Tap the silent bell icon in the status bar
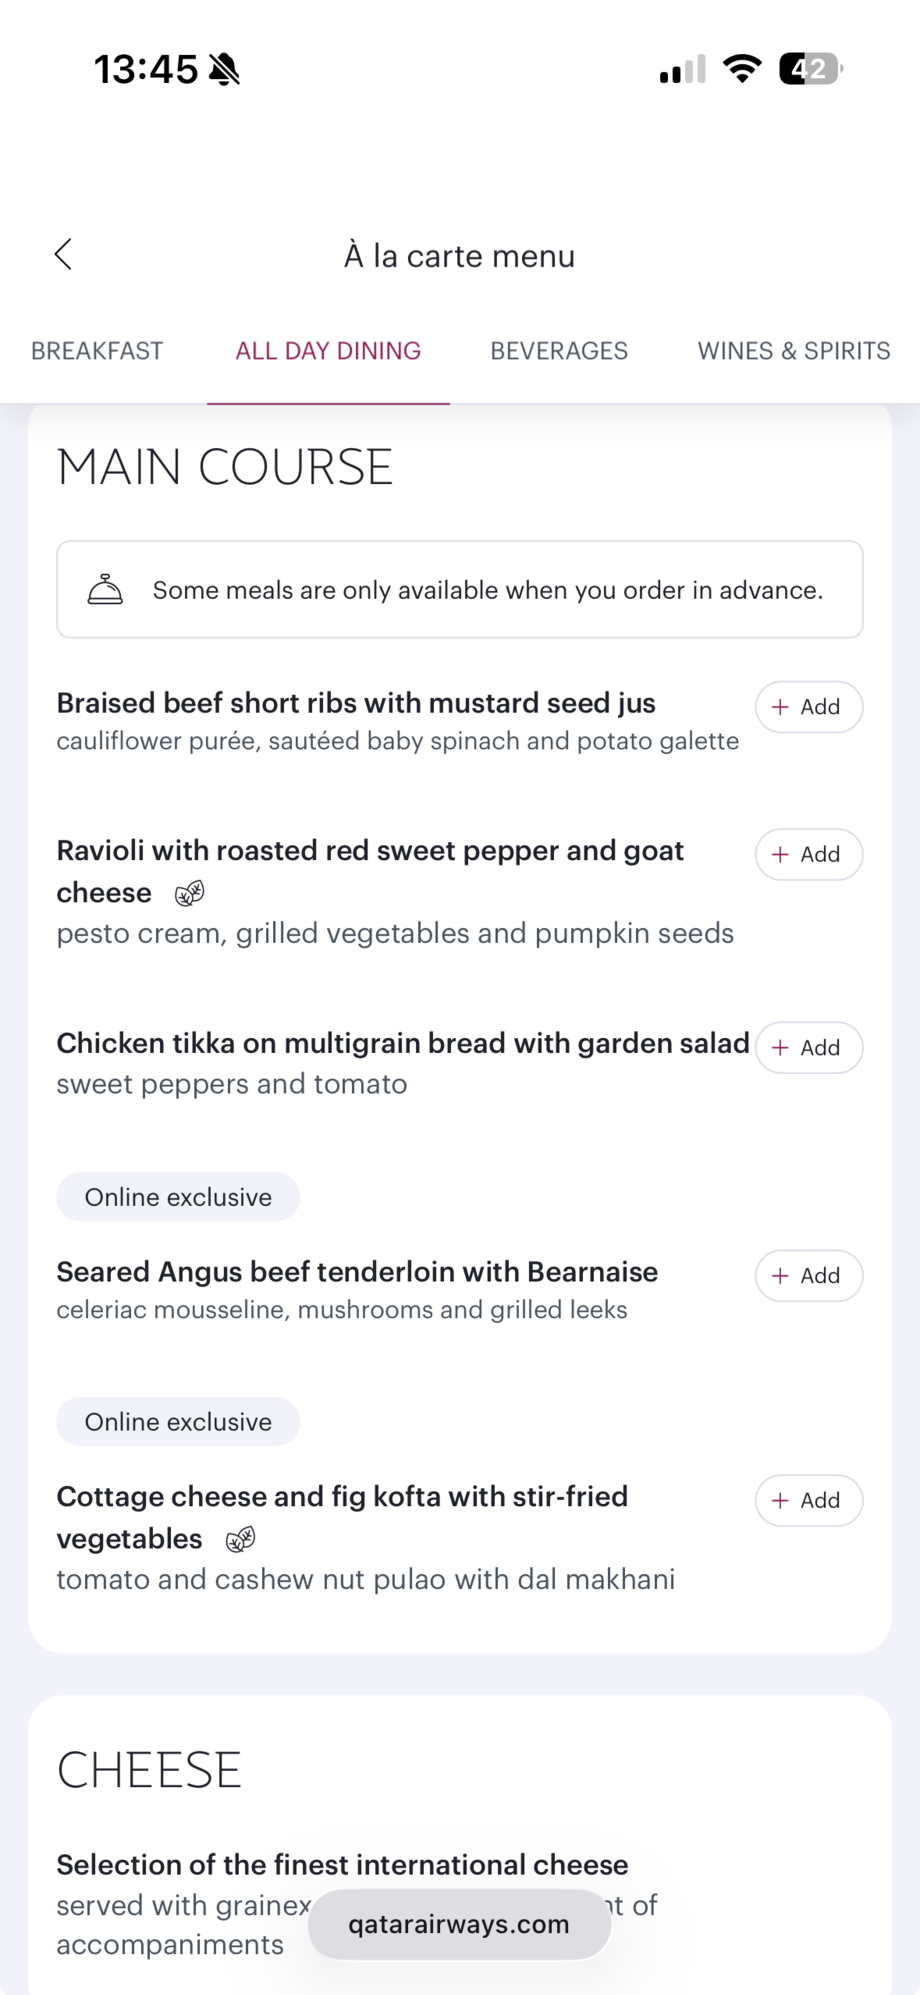Viewport: 920px width, 1995px height. pyautogui.click(x=225, y=70)
